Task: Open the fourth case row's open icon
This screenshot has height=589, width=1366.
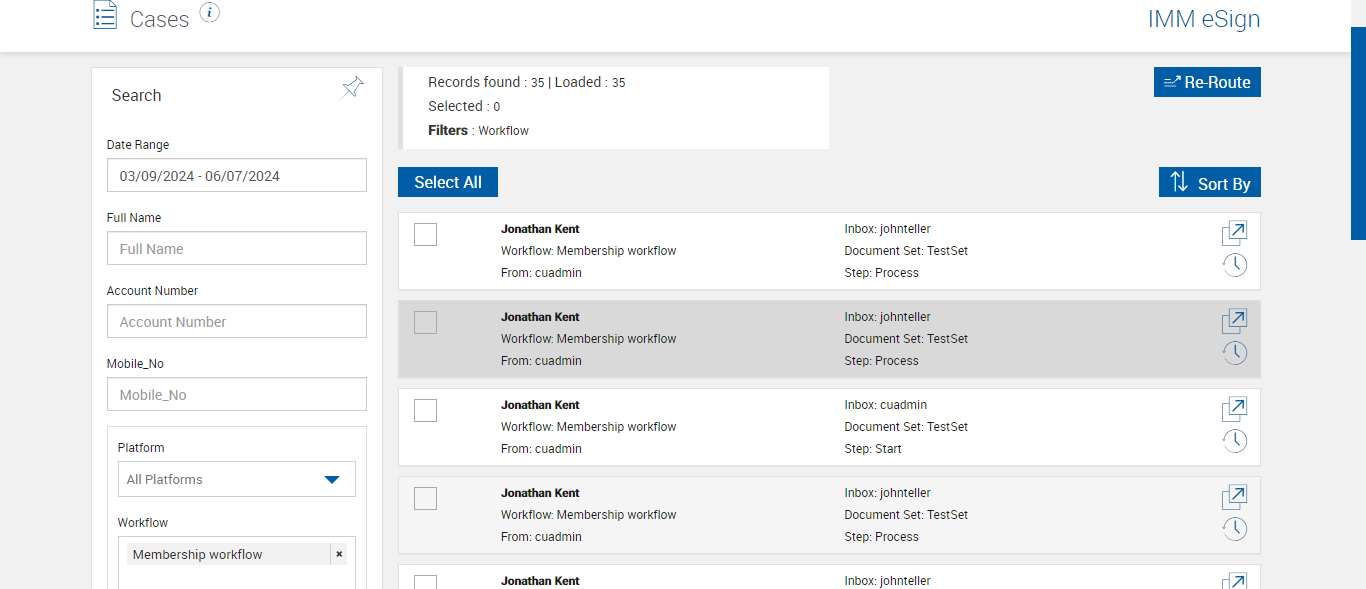Action: [1234, 497]
